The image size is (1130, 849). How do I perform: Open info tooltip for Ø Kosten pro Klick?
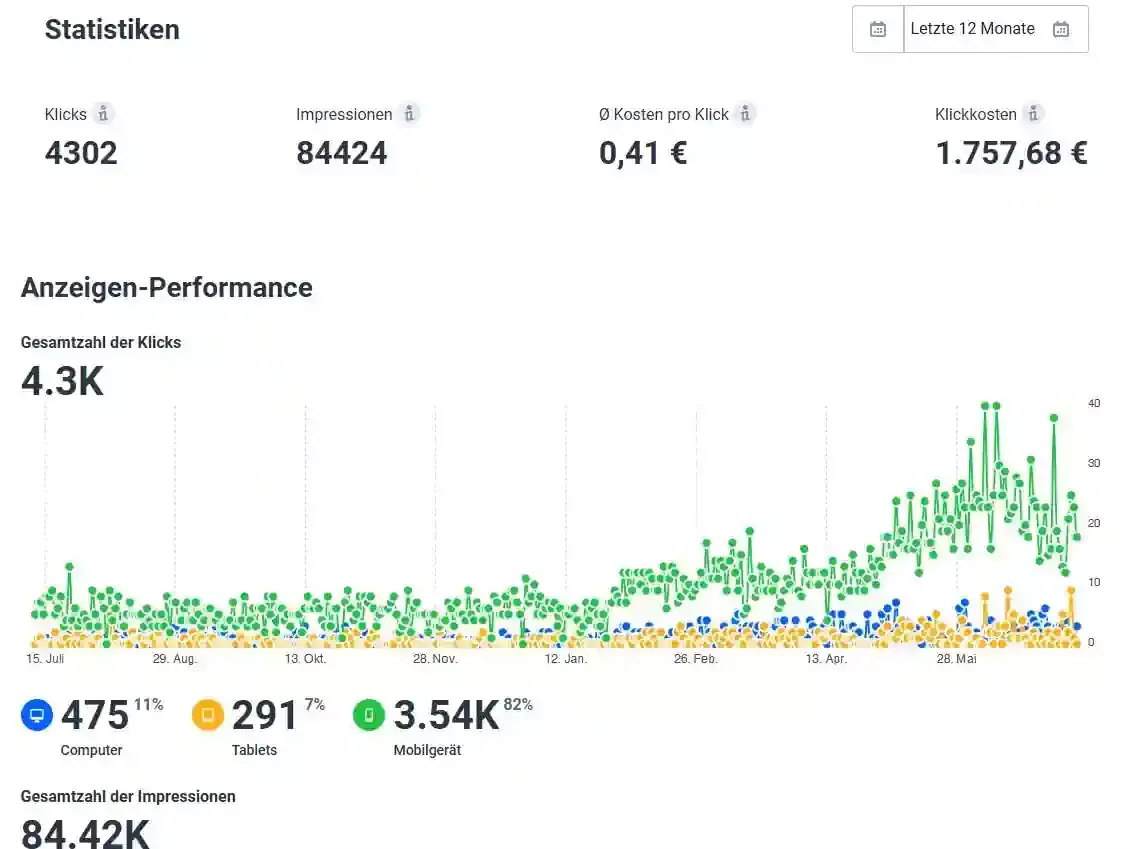(745, 114)
